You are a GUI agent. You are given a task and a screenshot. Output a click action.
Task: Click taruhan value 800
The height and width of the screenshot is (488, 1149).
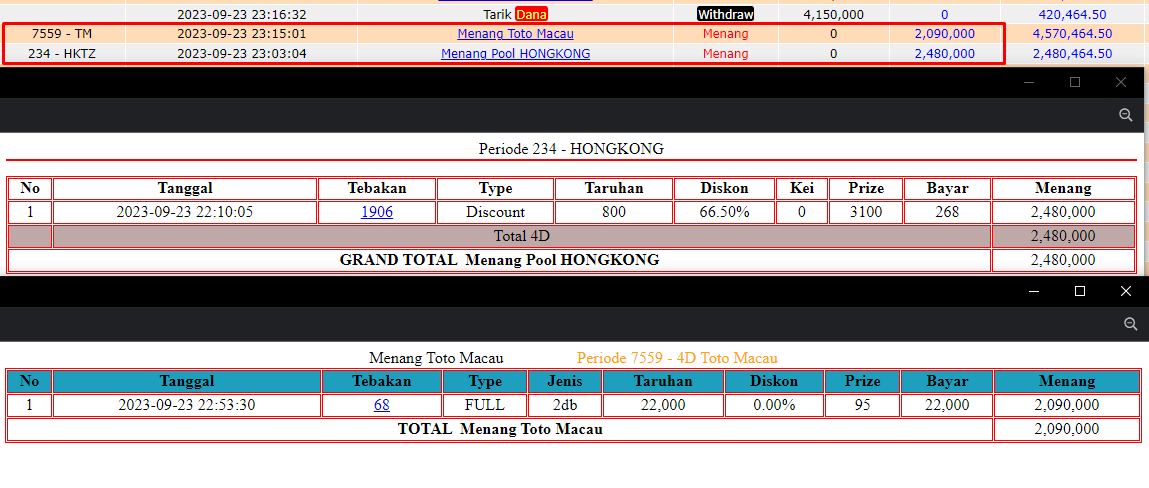614,212
